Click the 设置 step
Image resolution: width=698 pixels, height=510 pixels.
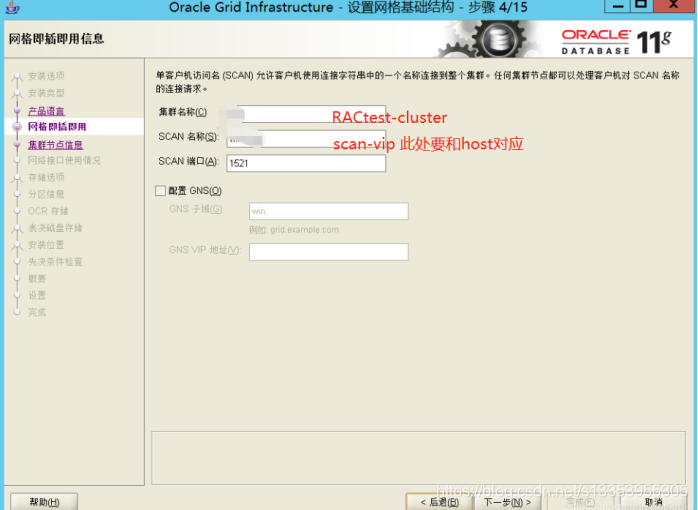click(x=37, y=295)
